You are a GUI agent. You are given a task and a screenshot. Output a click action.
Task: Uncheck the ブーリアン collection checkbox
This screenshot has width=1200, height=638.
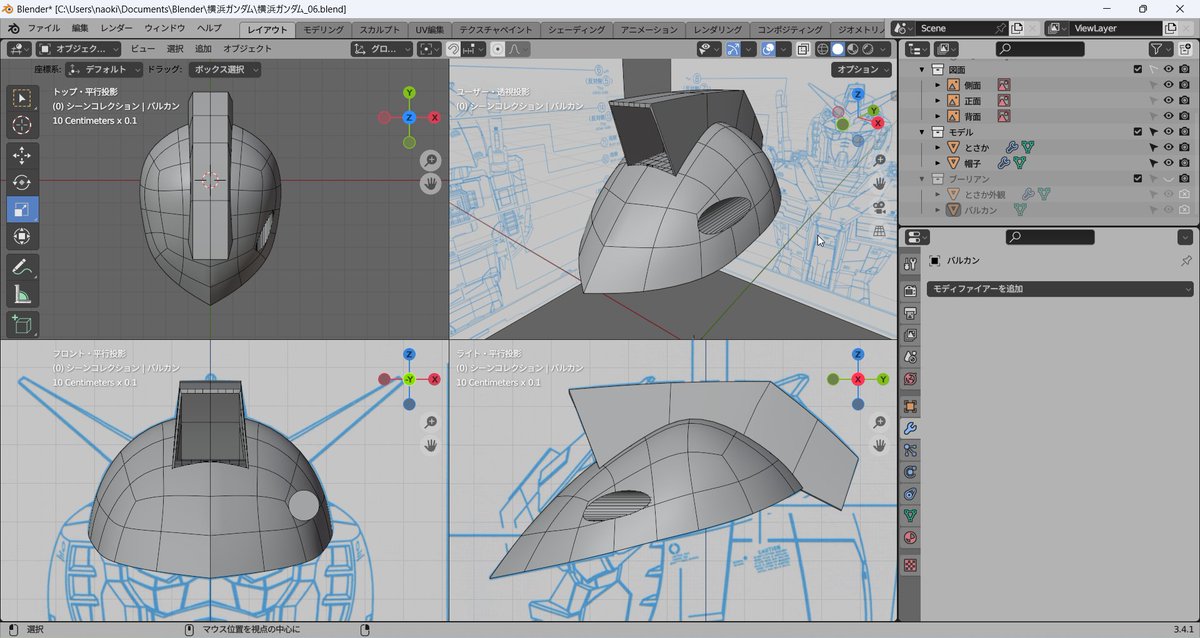point(1137,178)
